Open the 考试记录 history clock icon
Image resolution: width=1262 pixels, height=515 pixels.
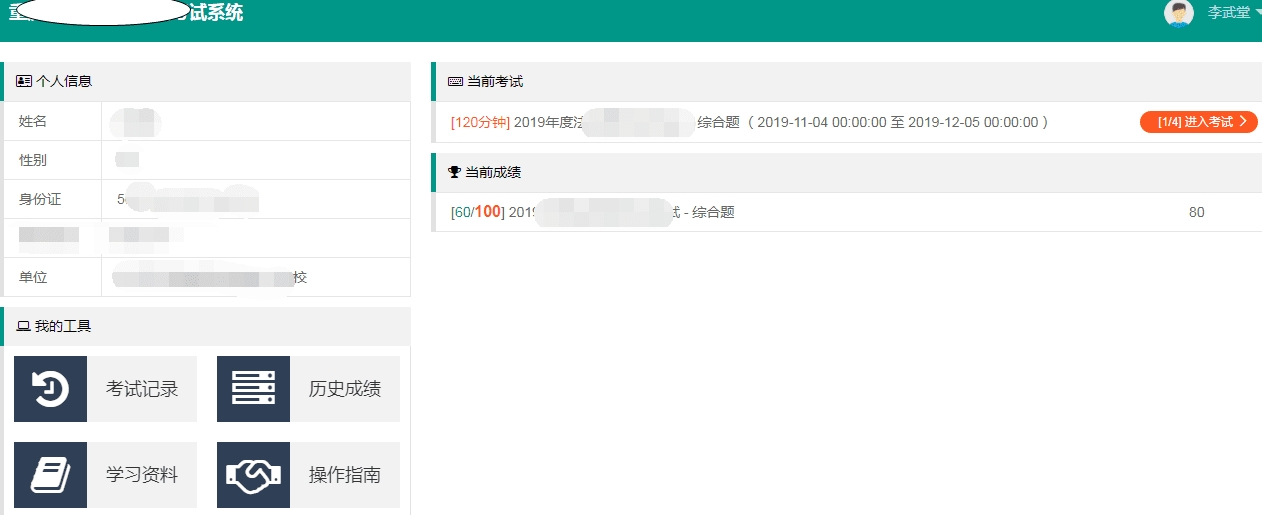point(50,389)
